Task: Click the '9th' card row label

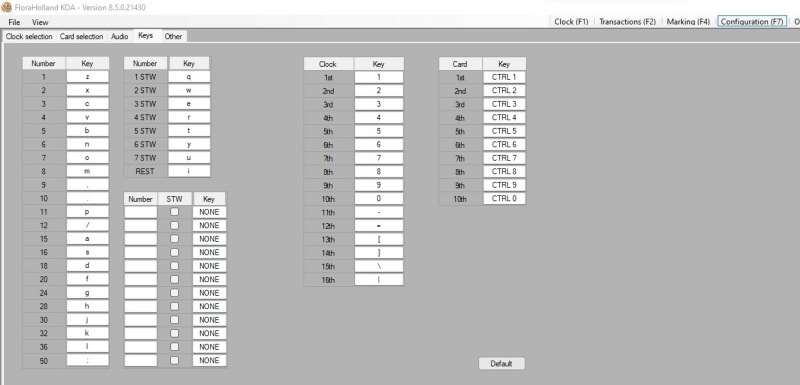Action: coord(460,185)
